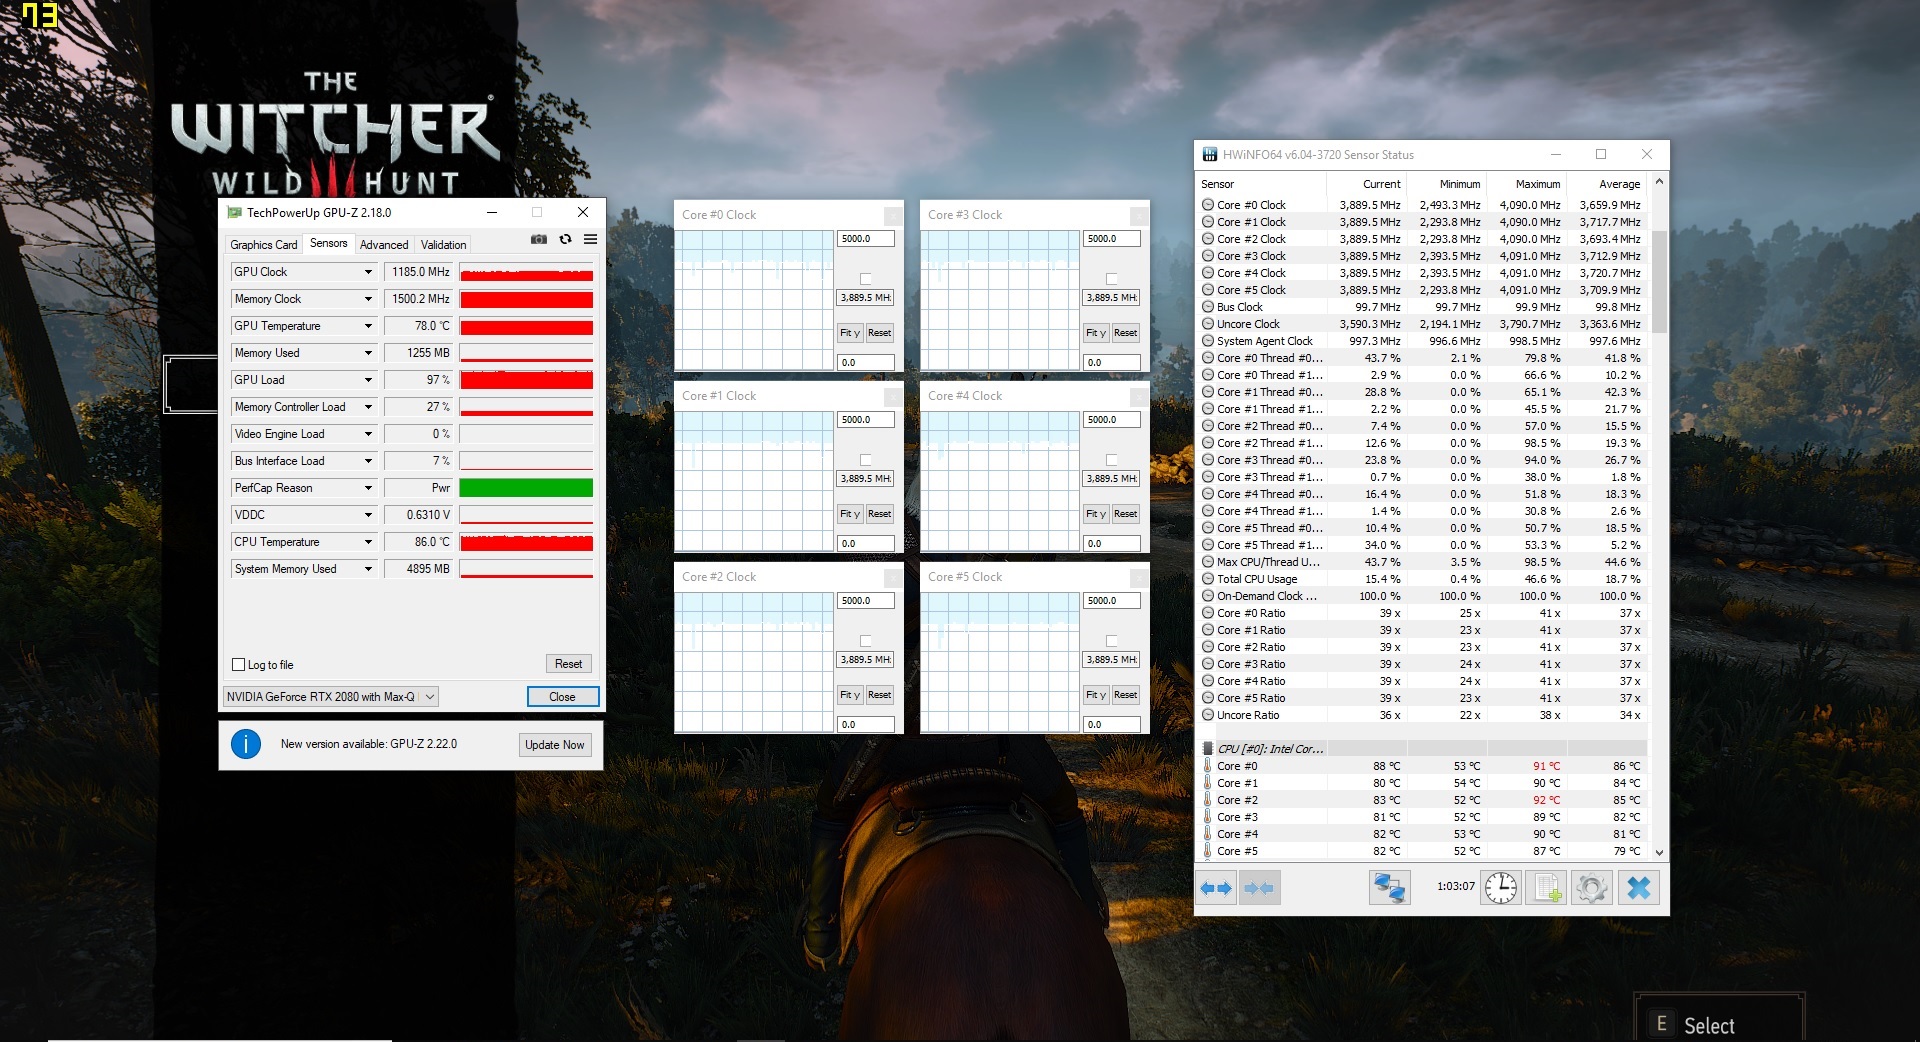Start logging with the HWiNFO log file icon
1920x1042 pixels.
click(x=1546, y=888)
